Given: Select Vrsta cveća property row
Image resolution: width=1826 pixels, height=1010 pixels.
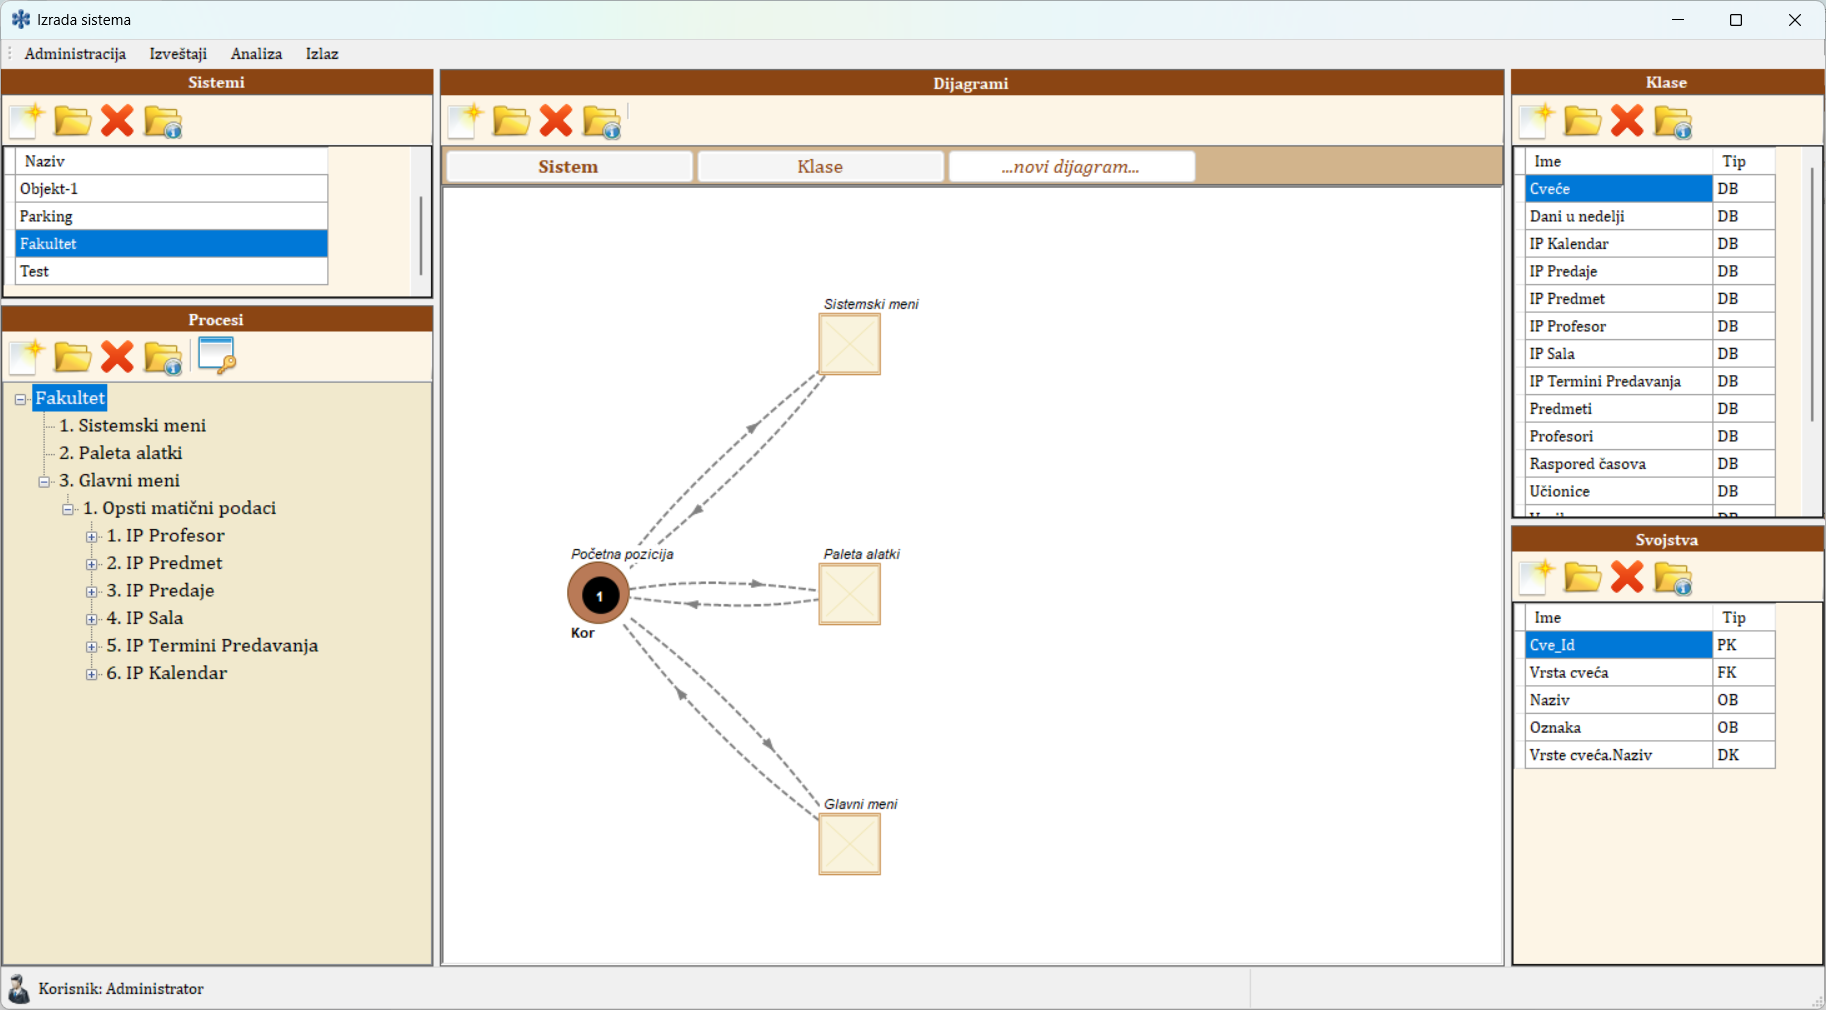Looking at the screenshot, I should coord(1650,673).
